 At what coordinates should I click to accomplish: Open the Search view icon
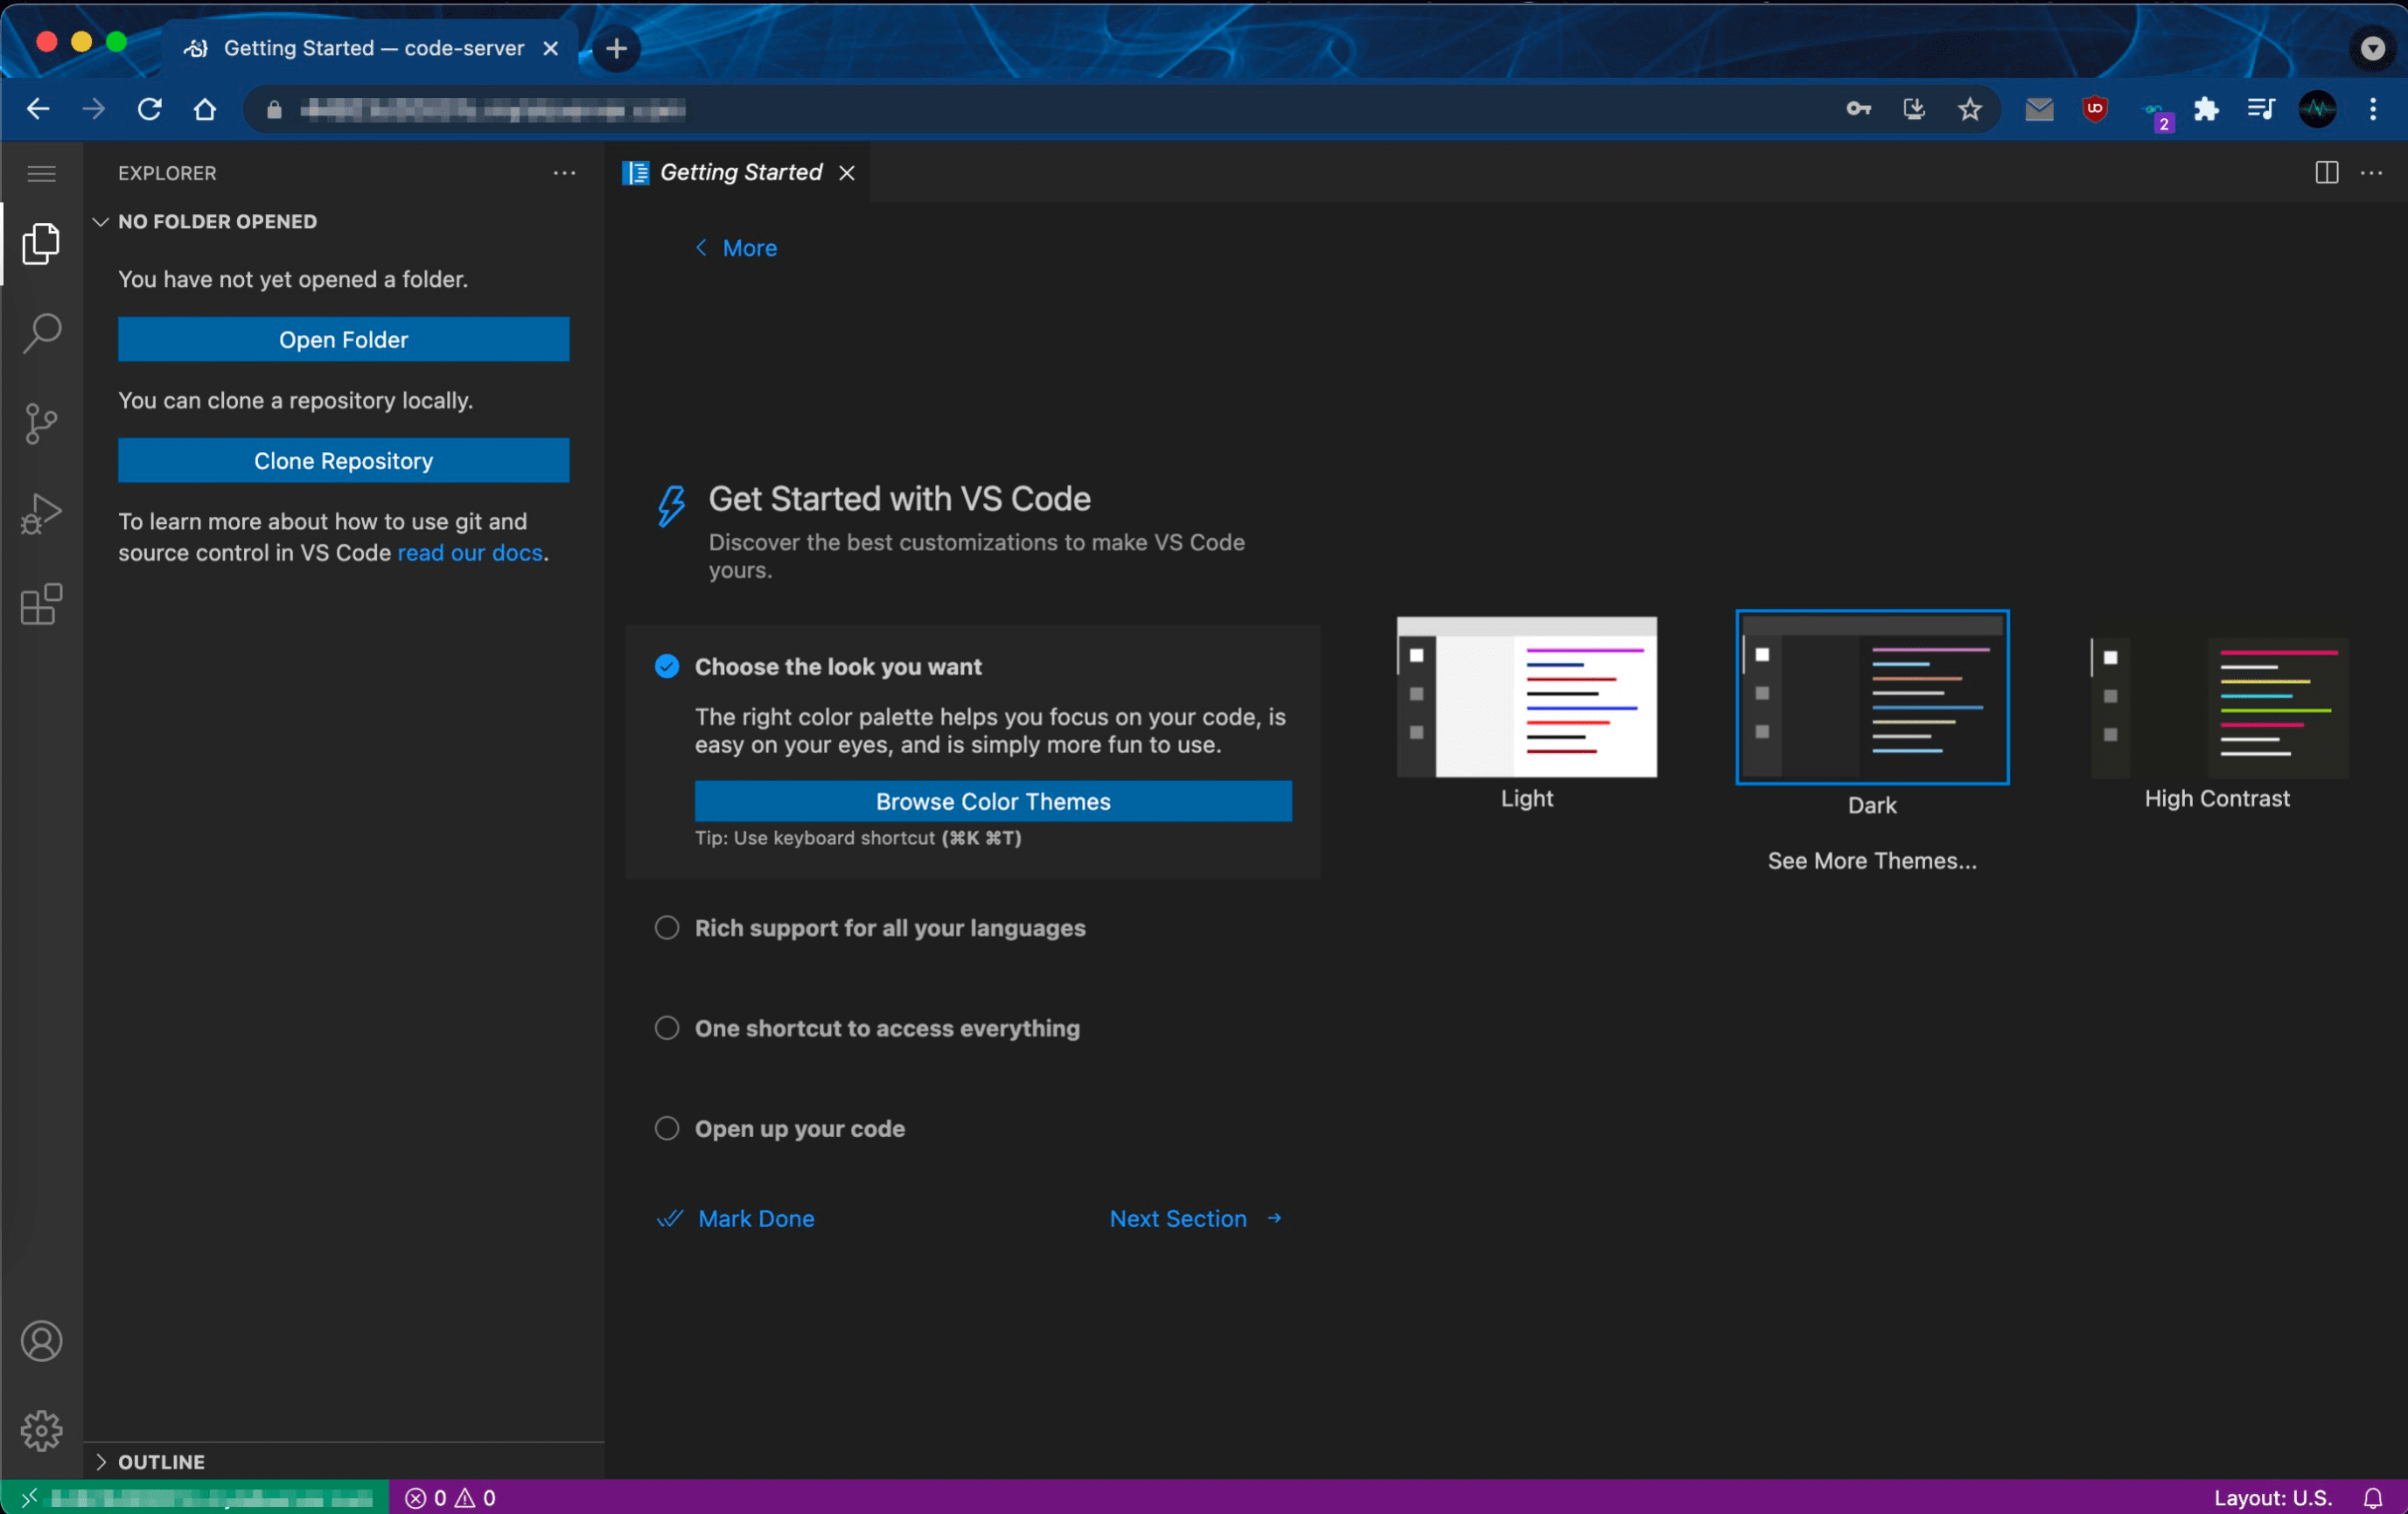(x=41, y=333)
